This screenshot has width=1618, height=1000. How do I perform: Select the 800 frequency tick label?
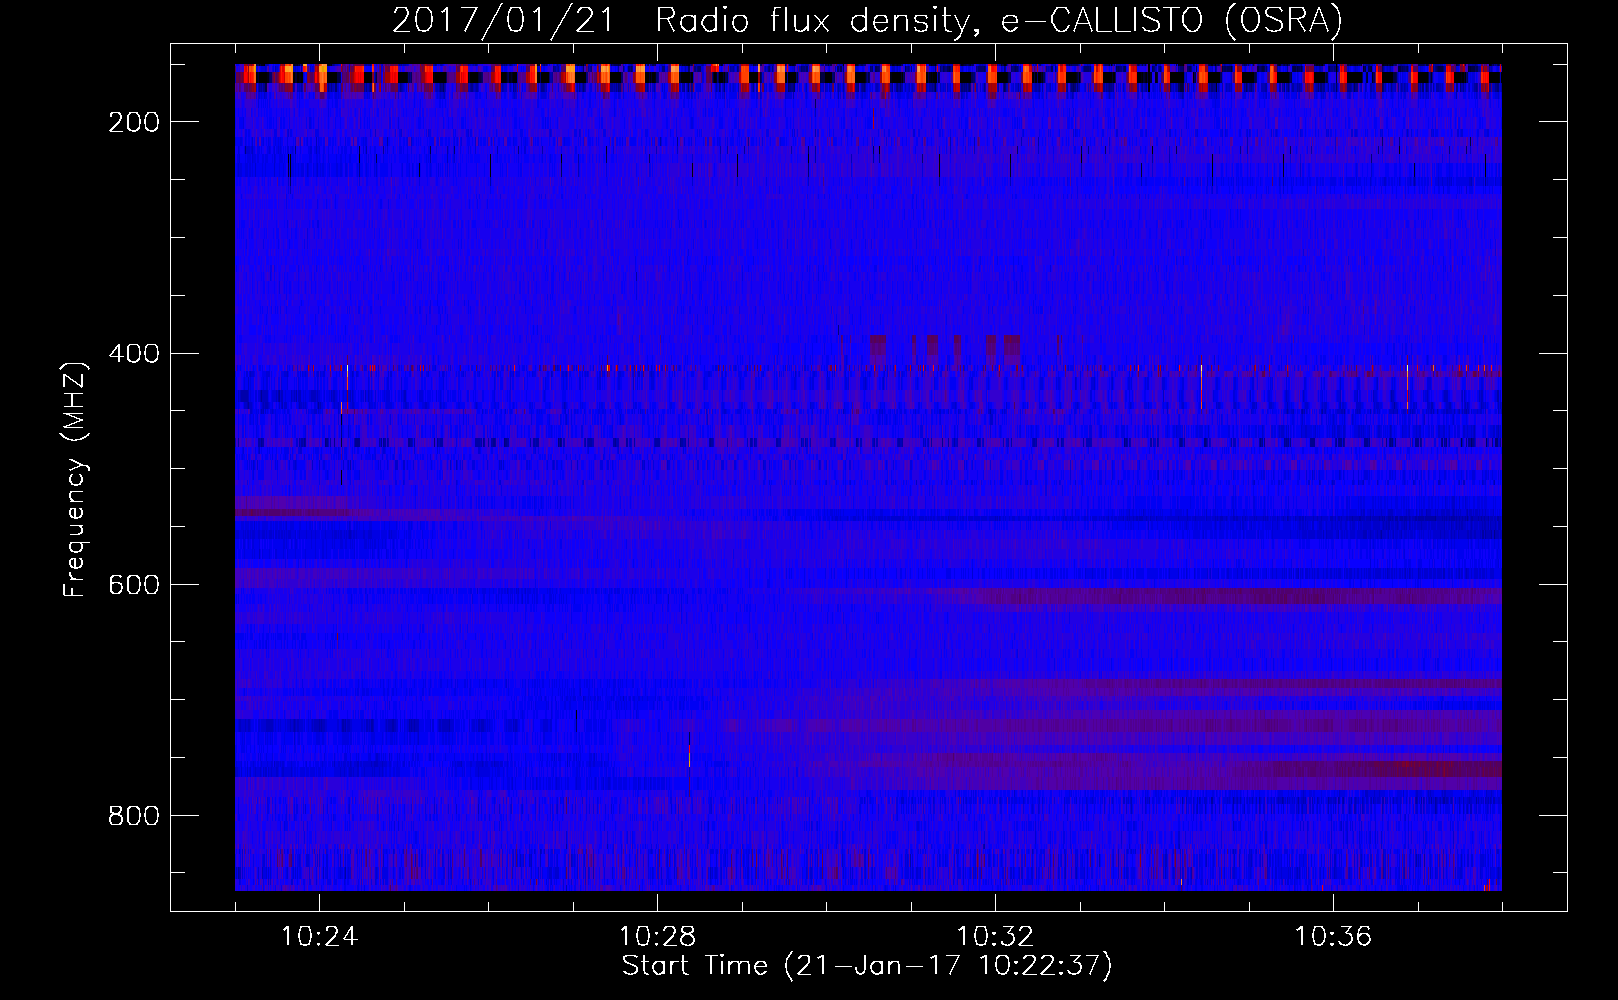(x=132, y=816)
